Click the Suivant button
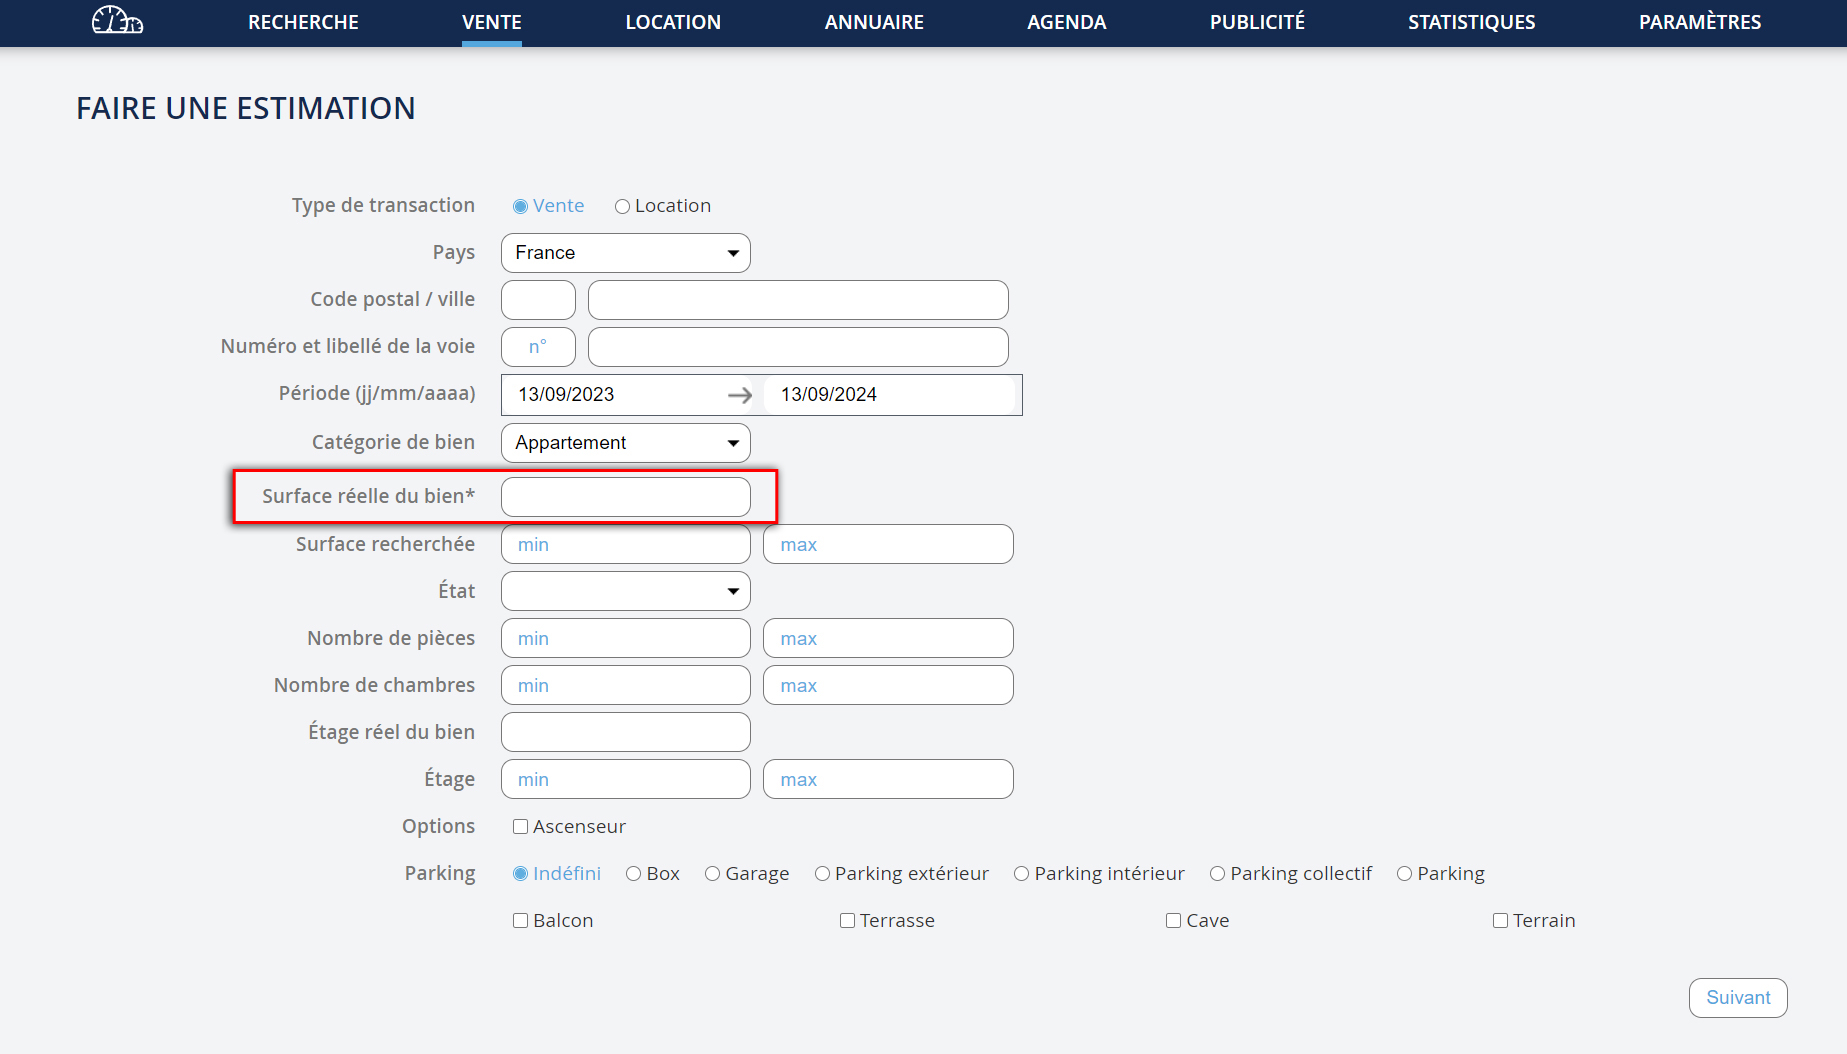The height and width of the screenshot is (1054, 1847). (x=1737, y=998)
